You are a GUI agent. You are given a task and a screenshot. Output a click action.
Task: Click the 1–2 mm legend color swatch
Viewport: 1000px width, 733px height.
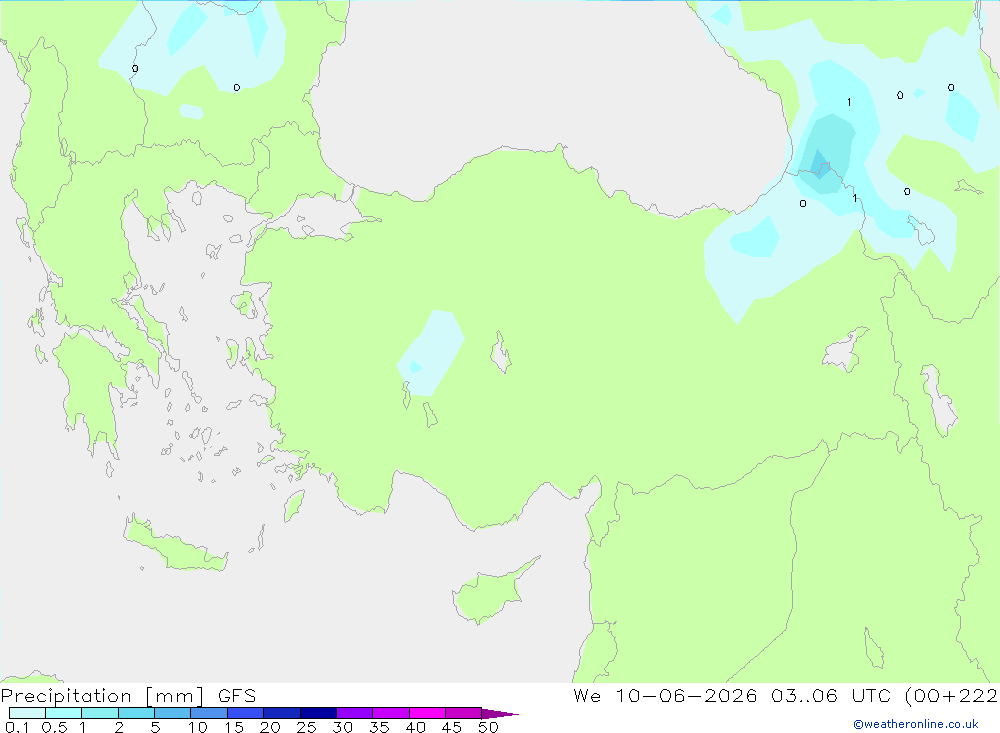click(x=100, y=713)
